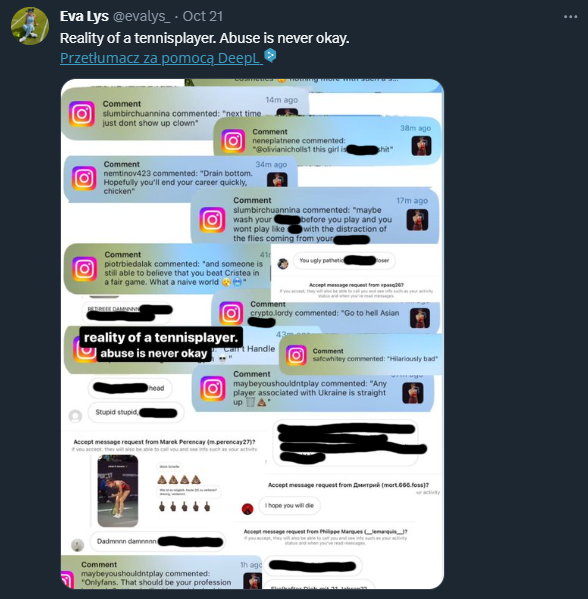Open post thumbnail on 17m ago comment

point(417,220)
